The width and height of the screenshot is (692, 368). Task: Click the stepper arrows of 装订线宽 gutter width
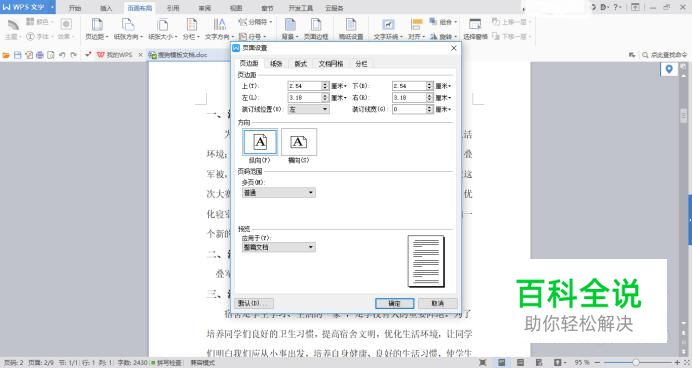pyautogui.click(x=429, y=109)
